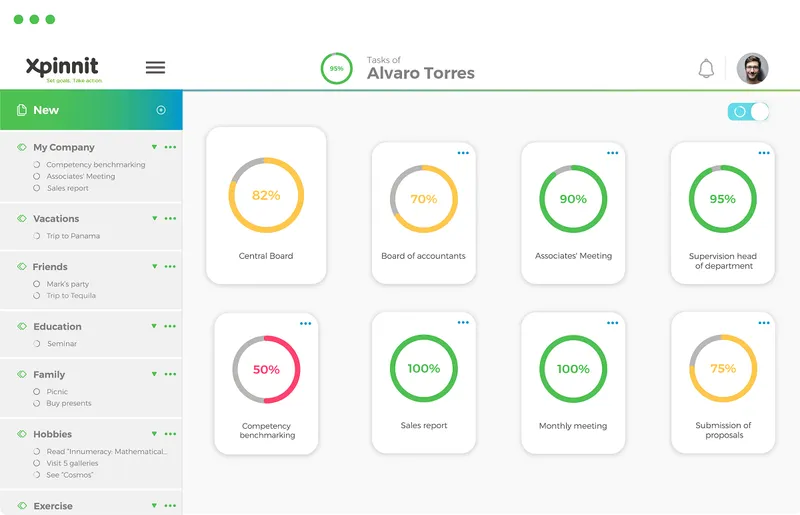
Task: Click the Vacations tag icon
Action: pyautogui.click(x=21, y=218)
